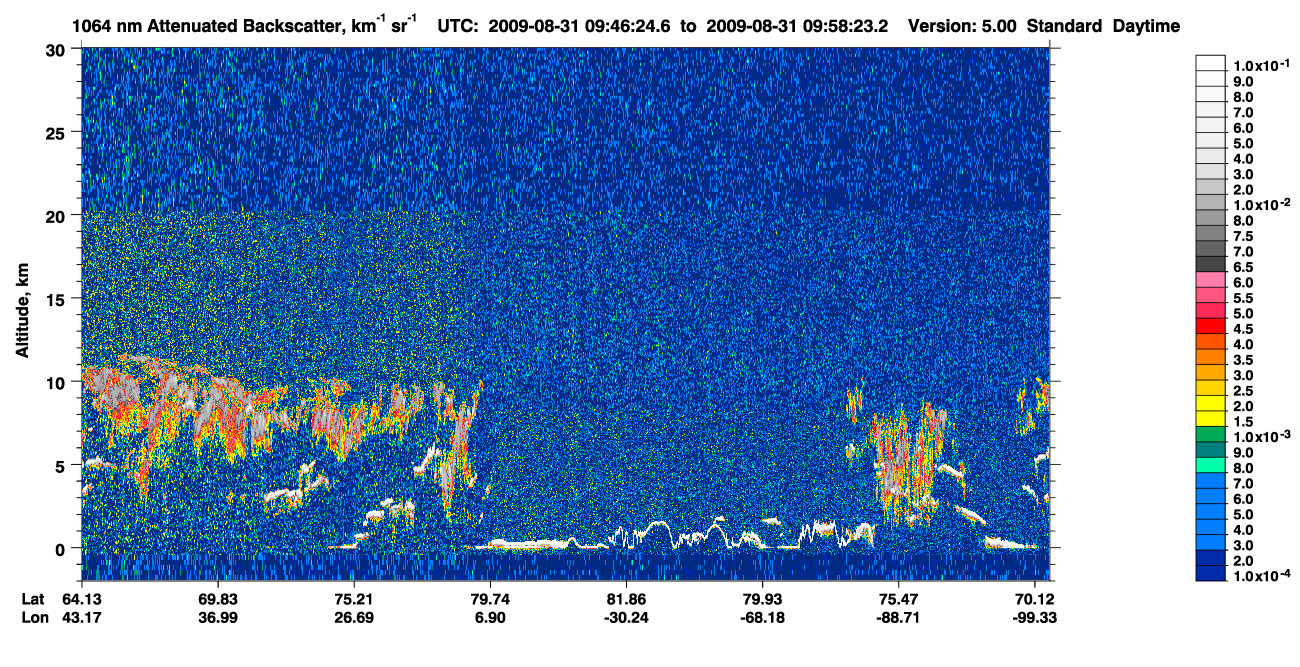Select the dark gray 6.5 legend swatch
Viewport: 1300px width, 667px height.
point(1210,264)
